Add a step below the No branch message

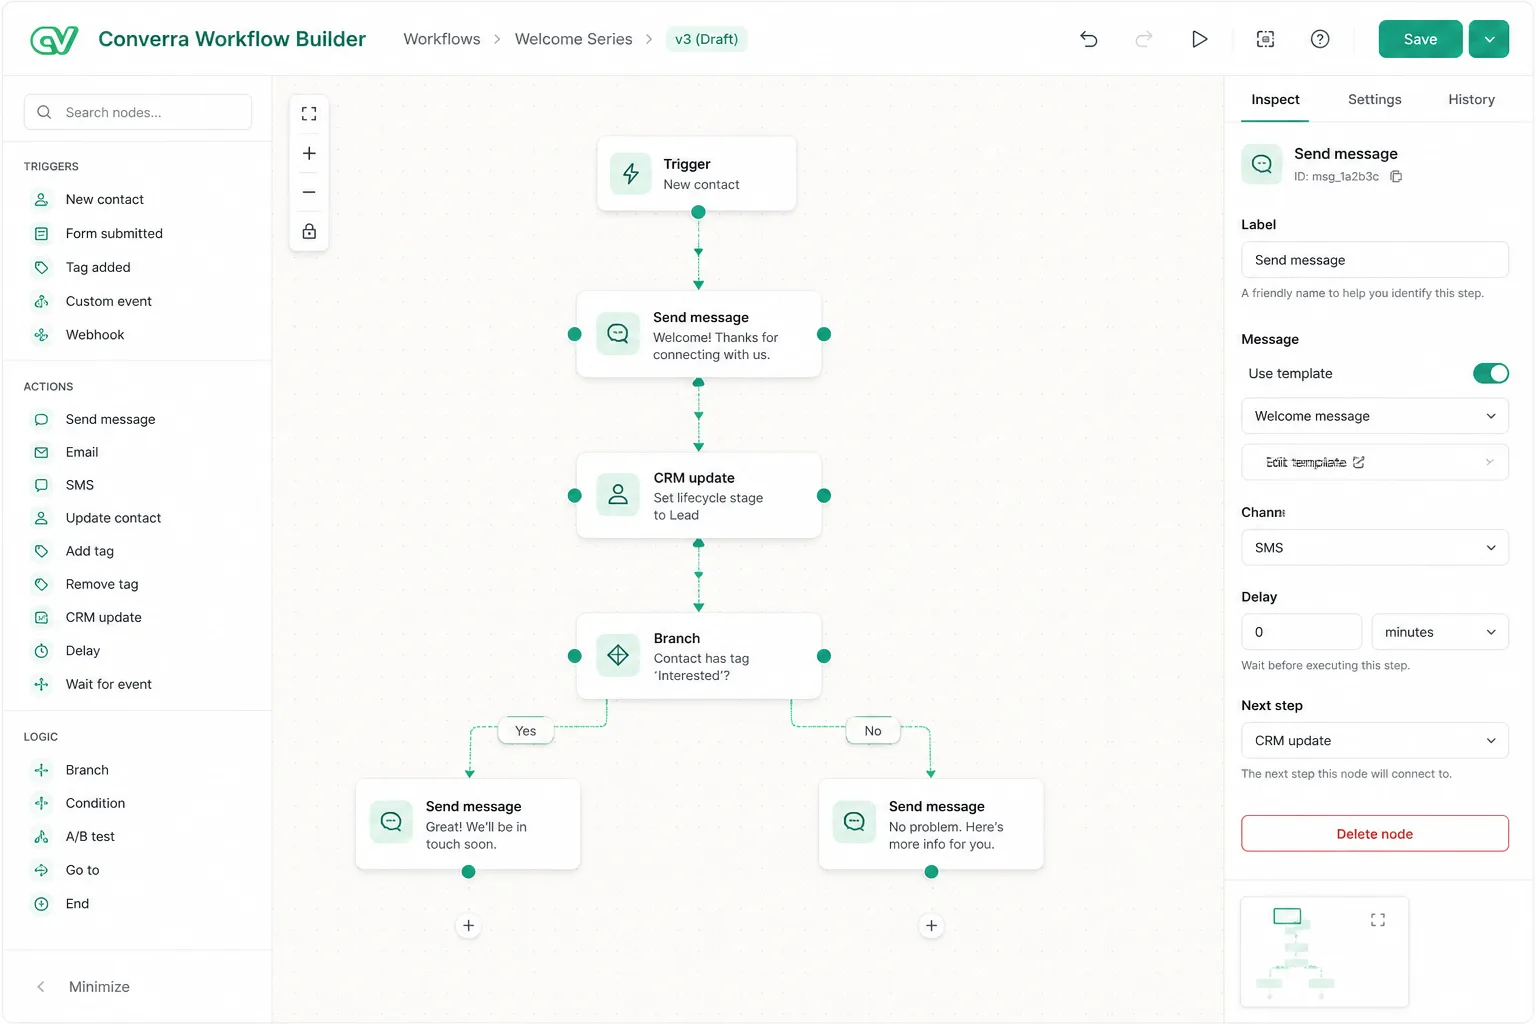click(931, 926)
